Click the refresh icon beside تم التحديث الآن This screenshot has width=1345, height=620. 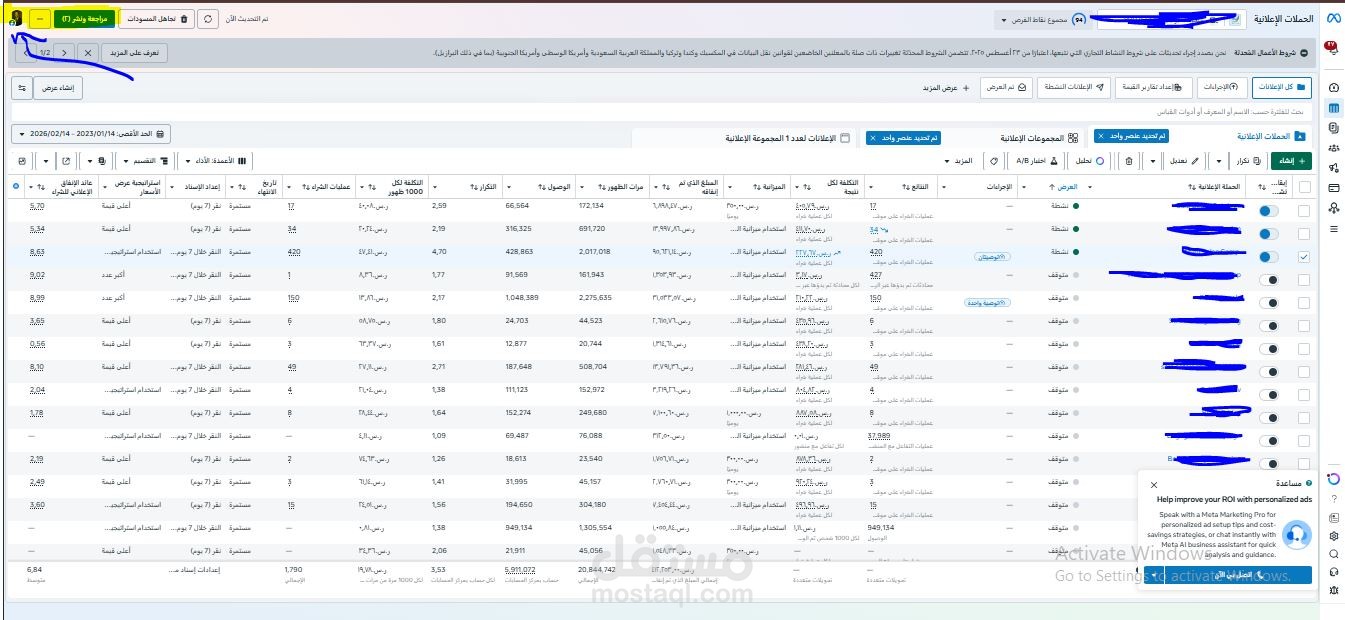[208, 19]
